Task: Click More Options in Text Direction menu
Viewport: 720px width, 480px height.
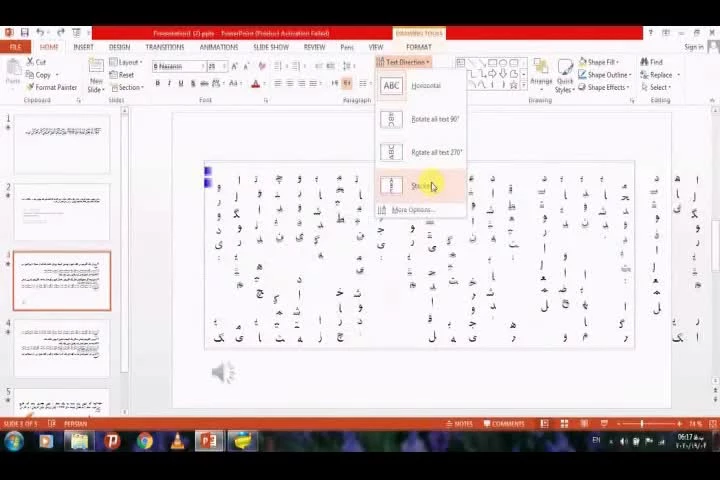Action: click(410, 210)
